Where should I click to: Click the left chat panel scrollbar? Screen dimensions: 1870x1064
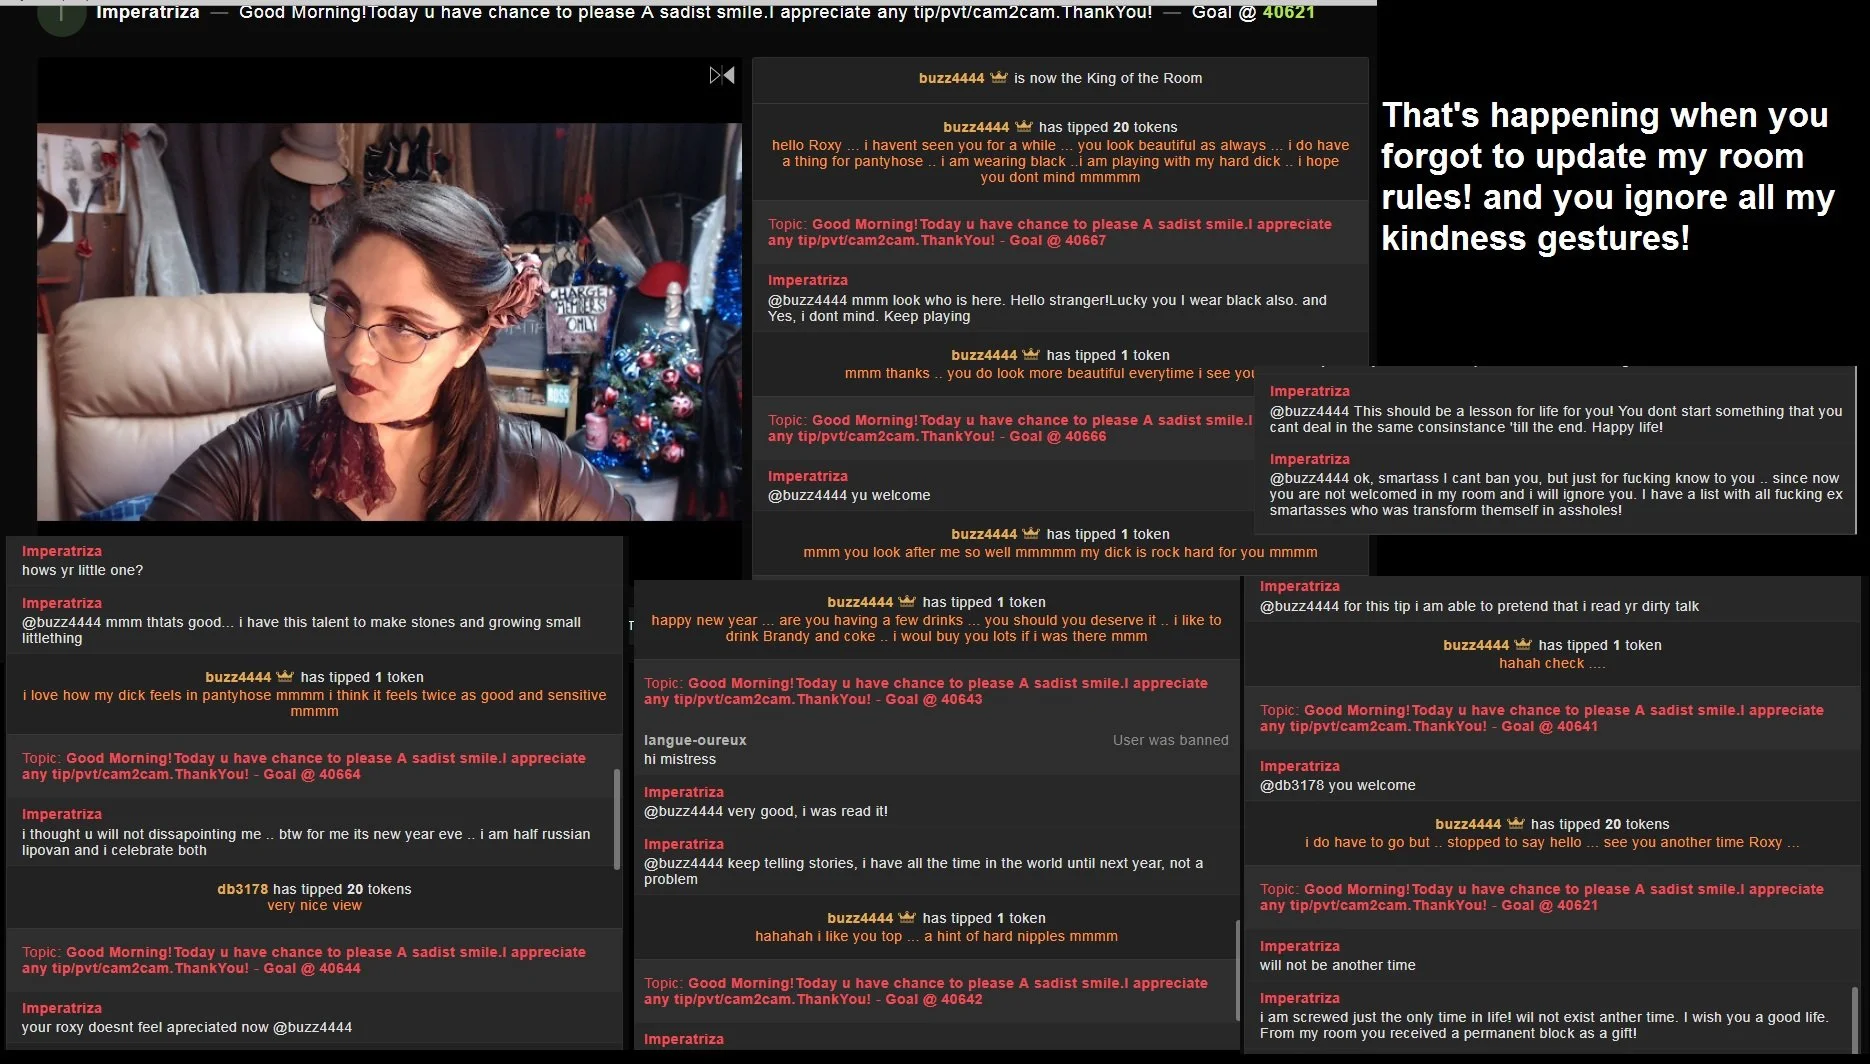tap(617, 818)
